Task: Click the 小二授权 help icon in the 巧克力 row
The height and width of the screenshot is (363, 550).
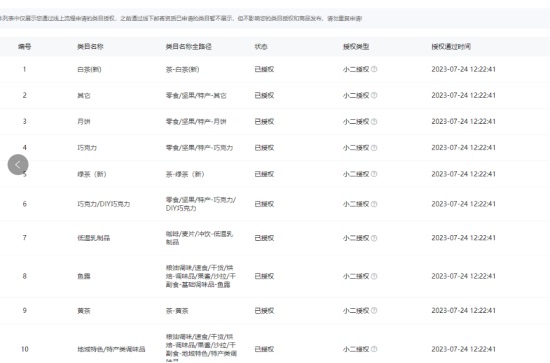Action: click(x=374, y=148)
